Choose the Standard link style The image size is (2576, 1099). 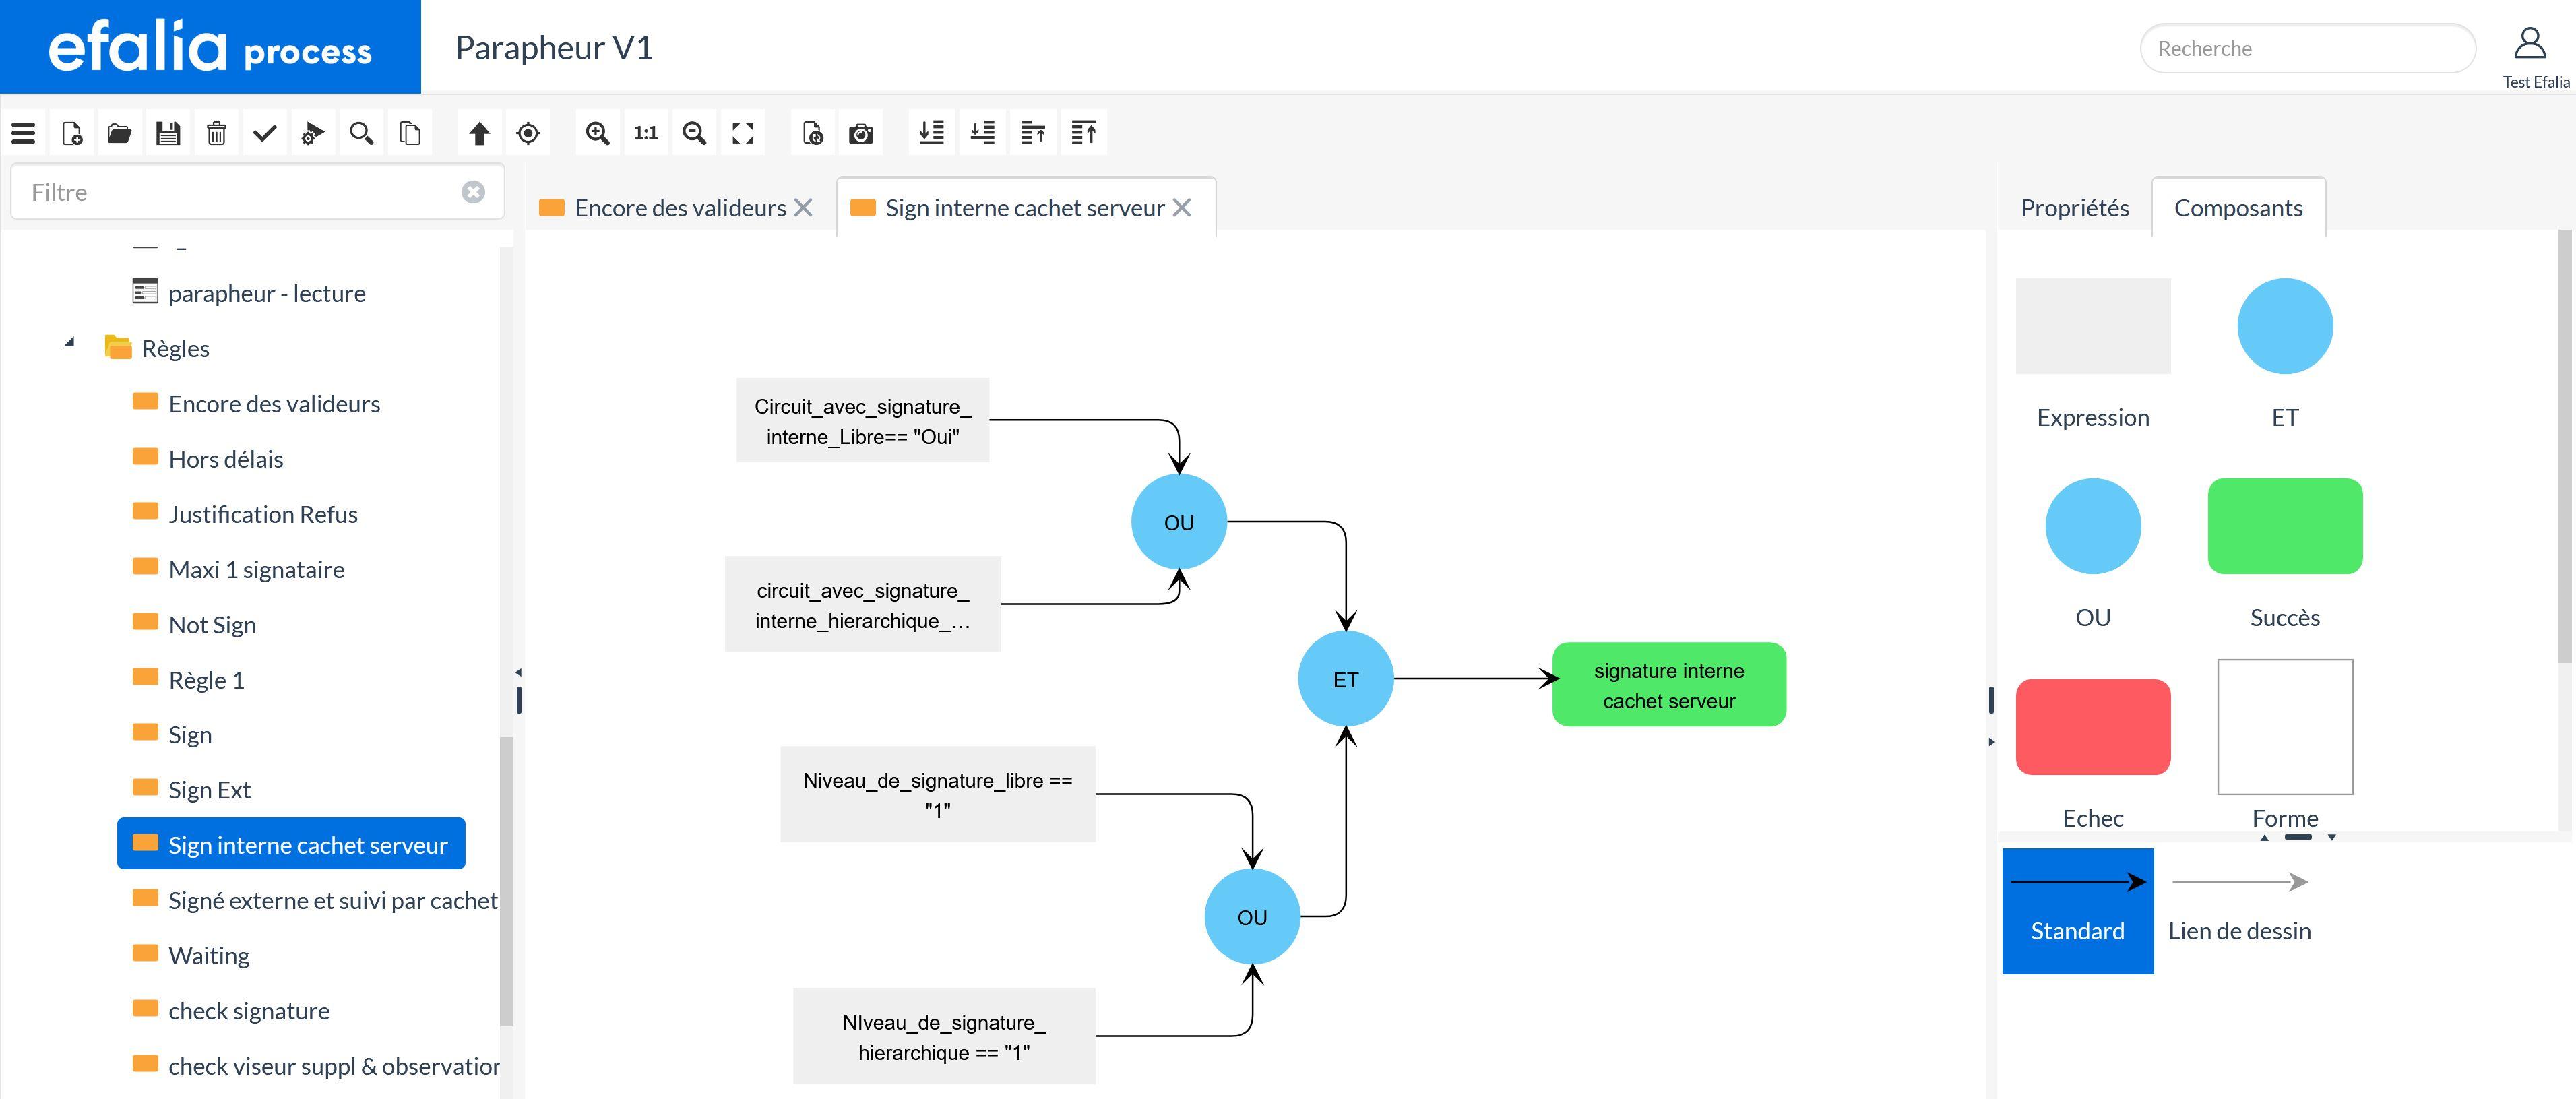[2077, 910]
